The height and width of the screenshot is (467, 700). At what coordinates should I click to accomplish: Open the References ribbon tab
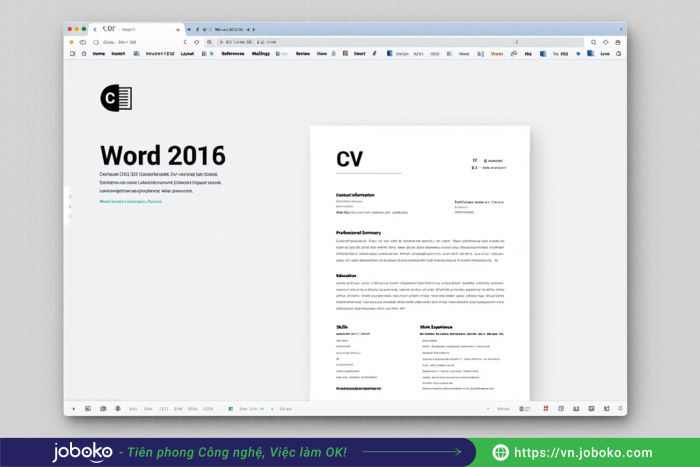233,54
